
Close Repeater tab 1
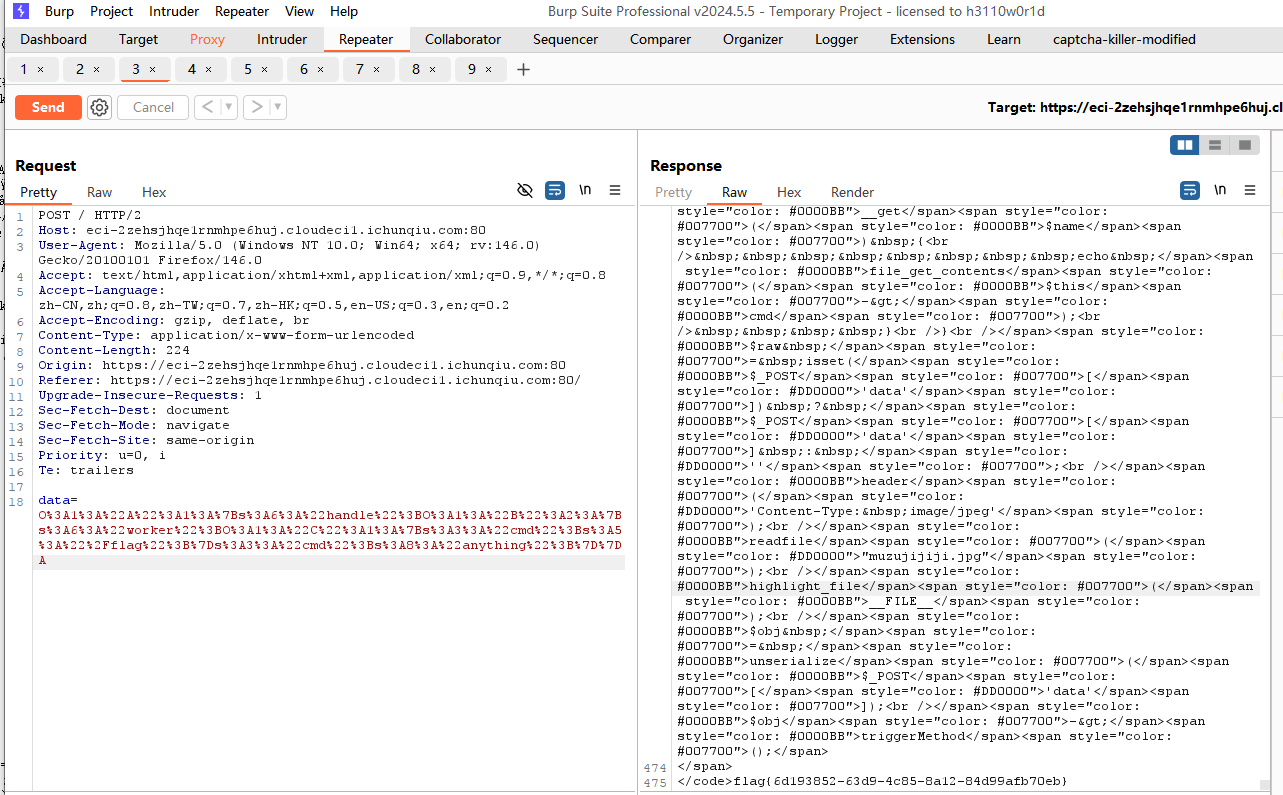point(40,70)
